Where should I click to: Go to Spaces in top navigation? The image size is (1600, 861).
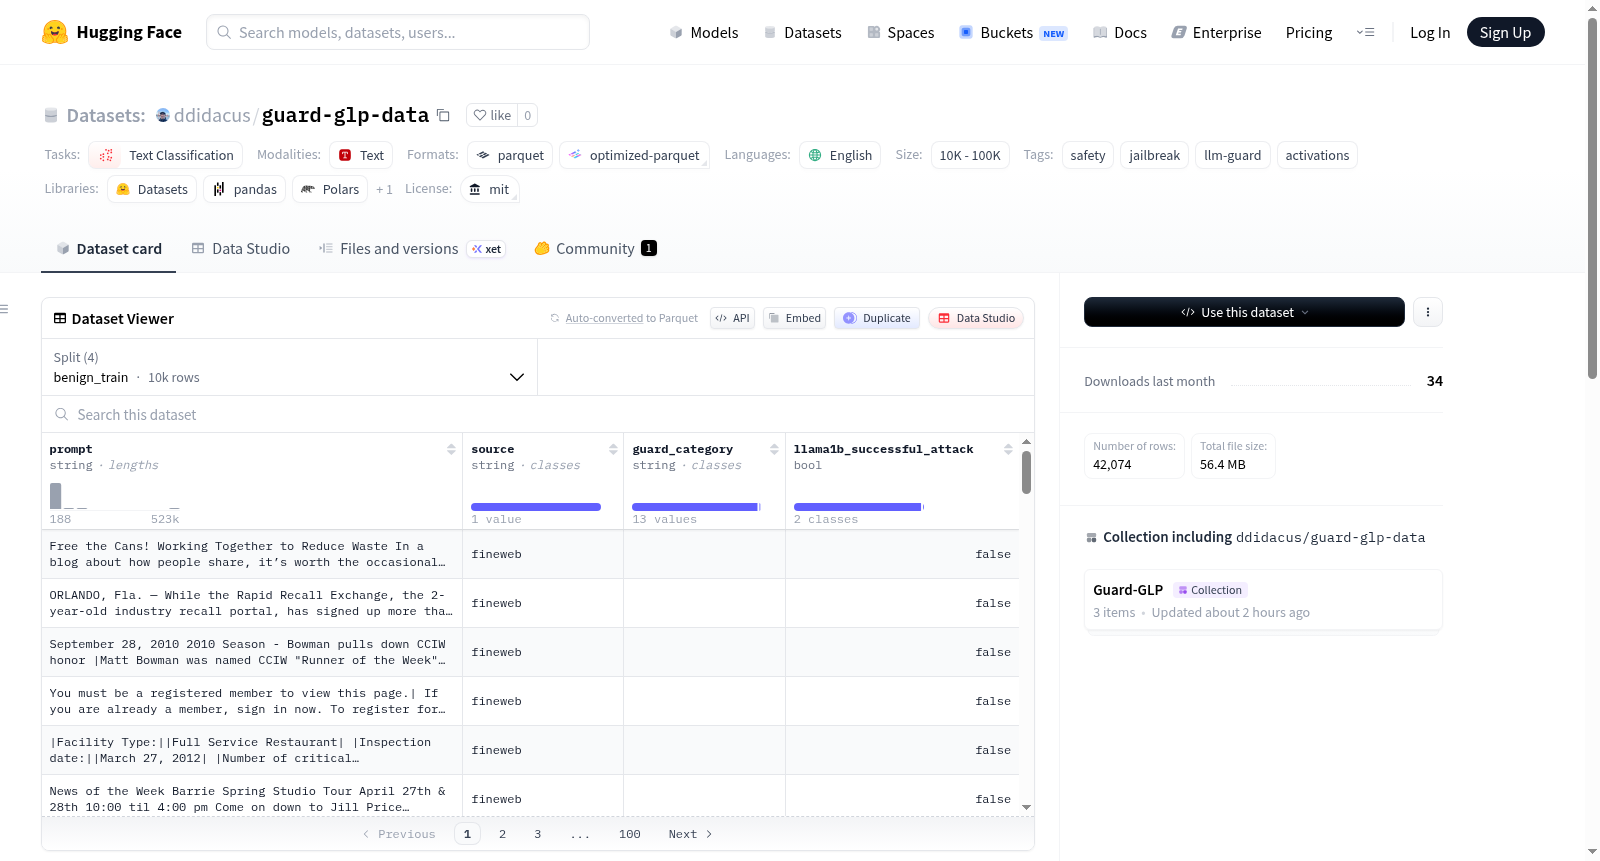coord(901,32)
